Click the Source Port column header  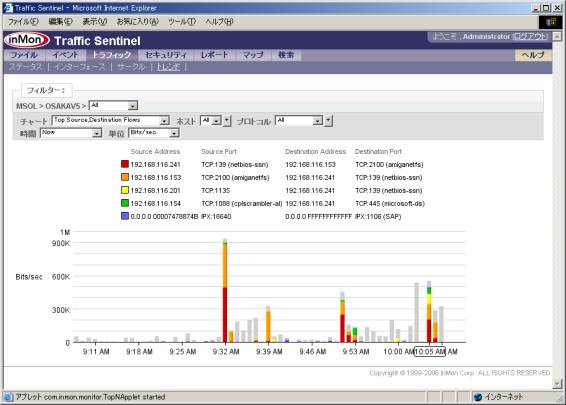(x=219, y=152)
